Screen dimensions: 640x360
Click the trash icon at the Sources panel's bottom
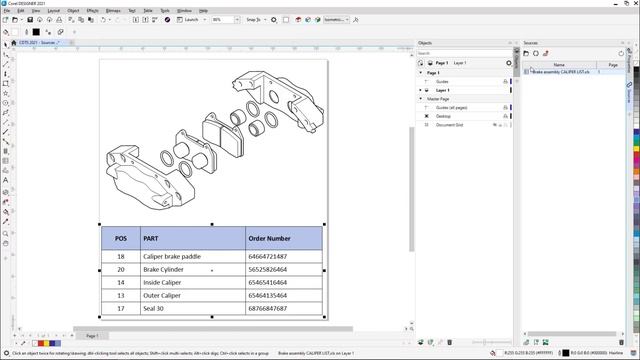pos(621,342)
